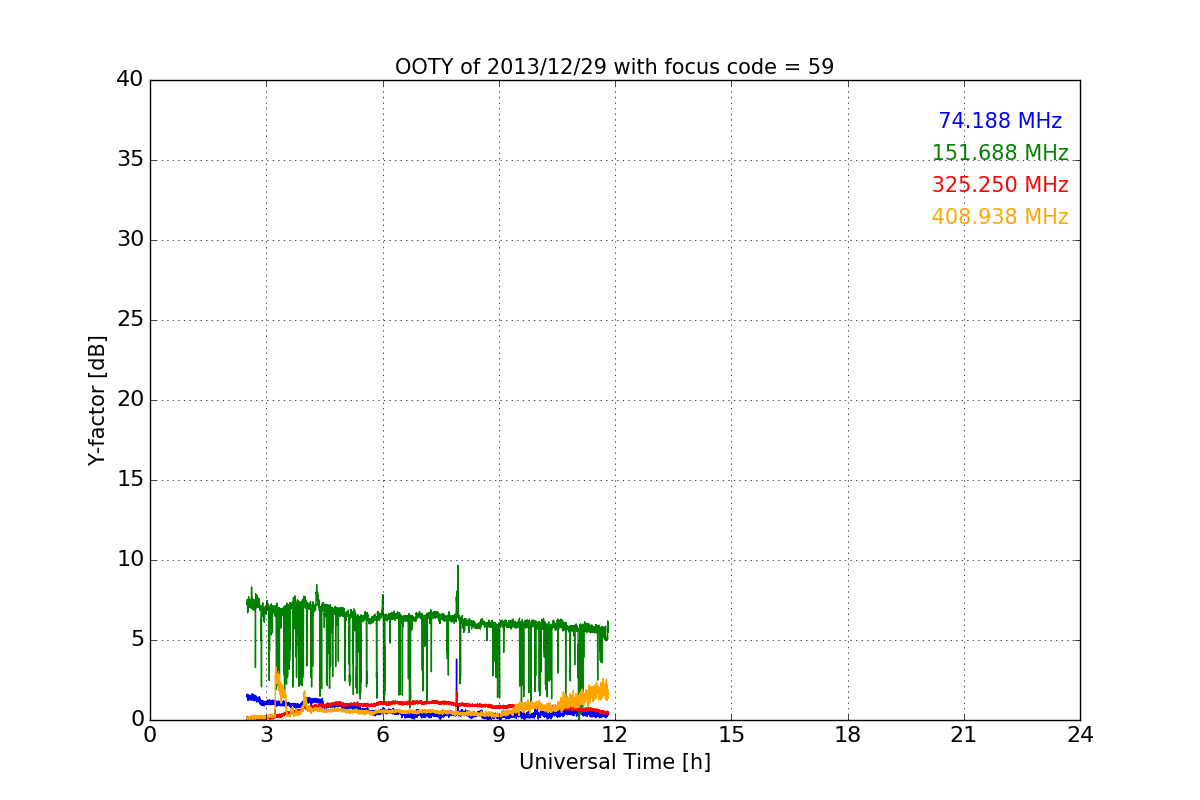Select the orange 408.938 MHz legend label

pos(1000,217)
